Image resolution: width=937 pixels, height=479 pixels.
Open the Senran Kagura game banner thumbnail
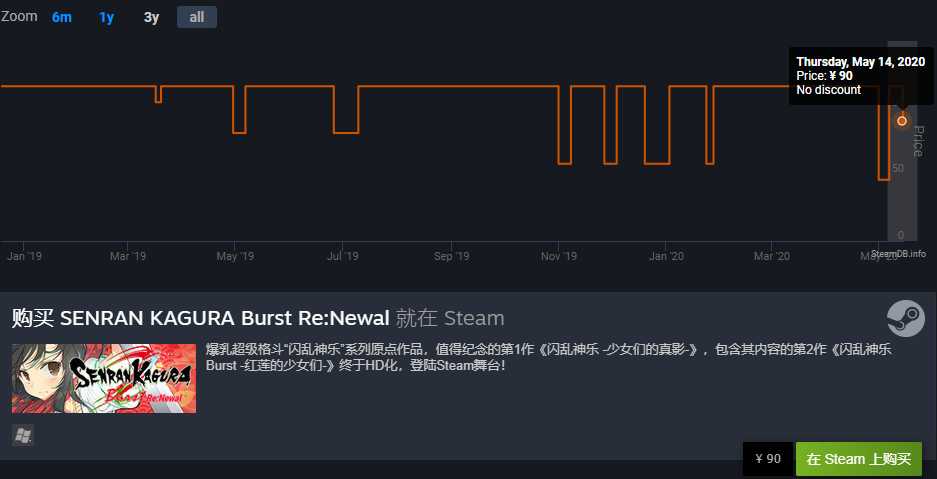(x=104, y=378)
